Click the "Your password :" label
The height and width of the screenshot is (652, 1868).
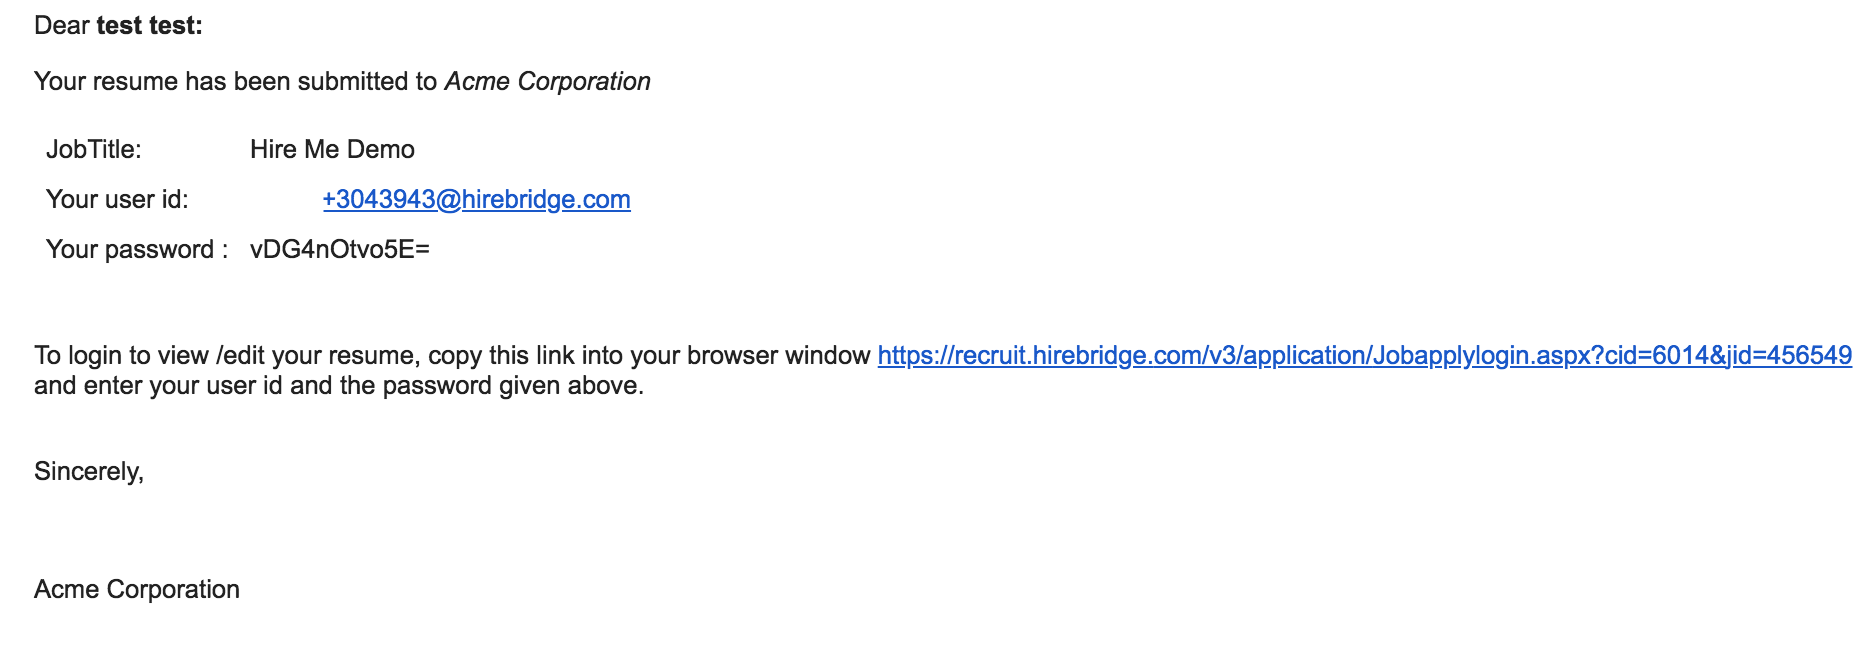pyautogui.click(x=137, y=250)
